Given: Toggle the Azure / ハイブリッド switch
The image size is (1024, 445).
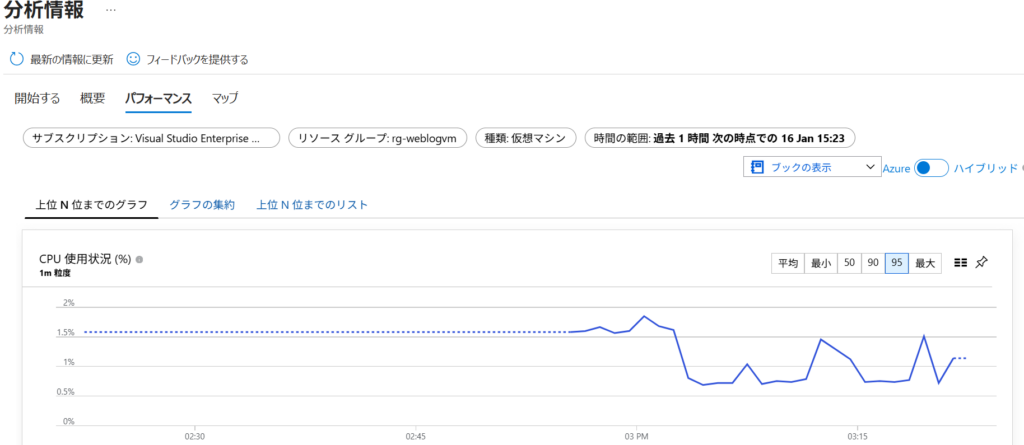Looking at the screenshot, I should (930, 168).
